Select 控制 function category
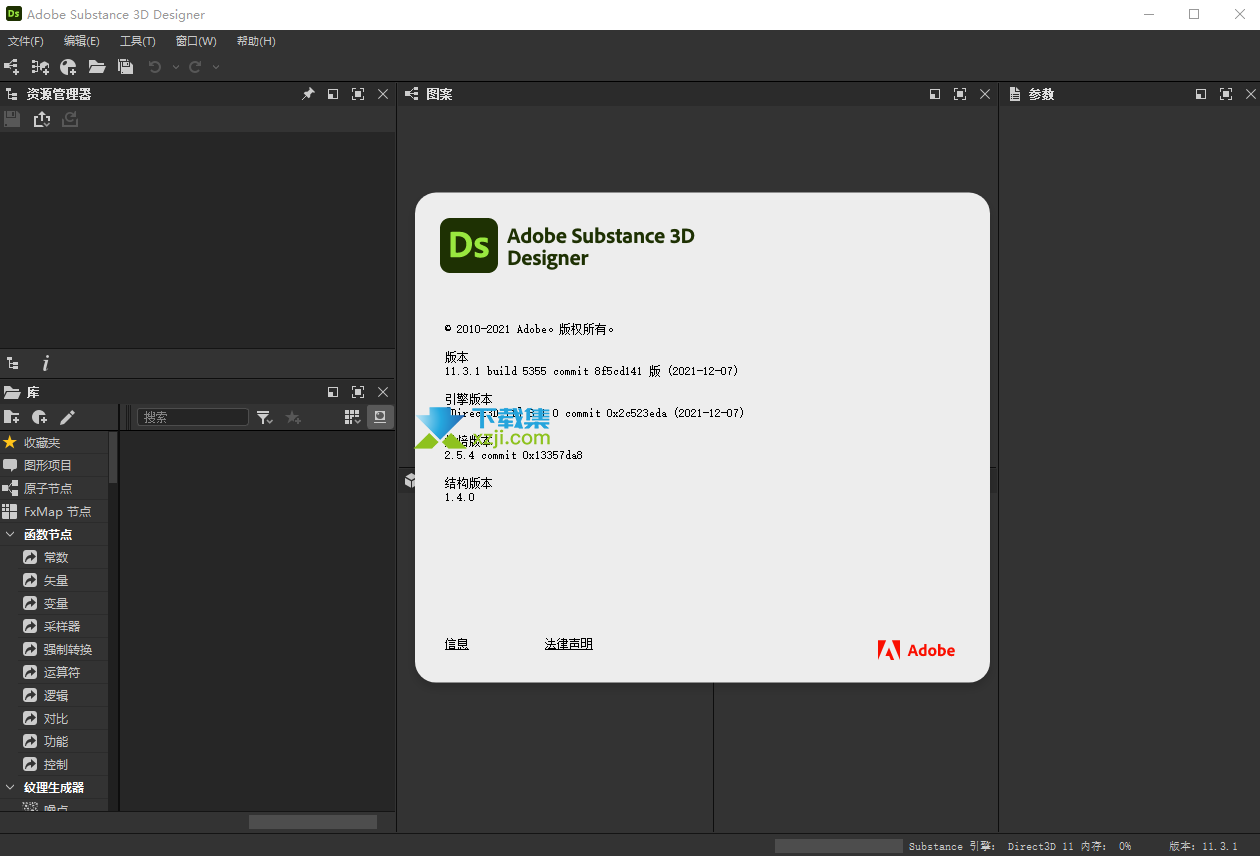The image size is (1260, 856). pos(54,764)
